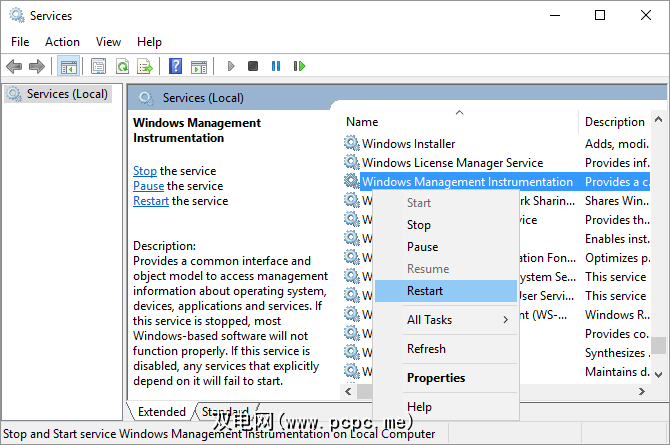Expand All Tasks submenu
Screen dimensions: 670x445
click(446, 320)
